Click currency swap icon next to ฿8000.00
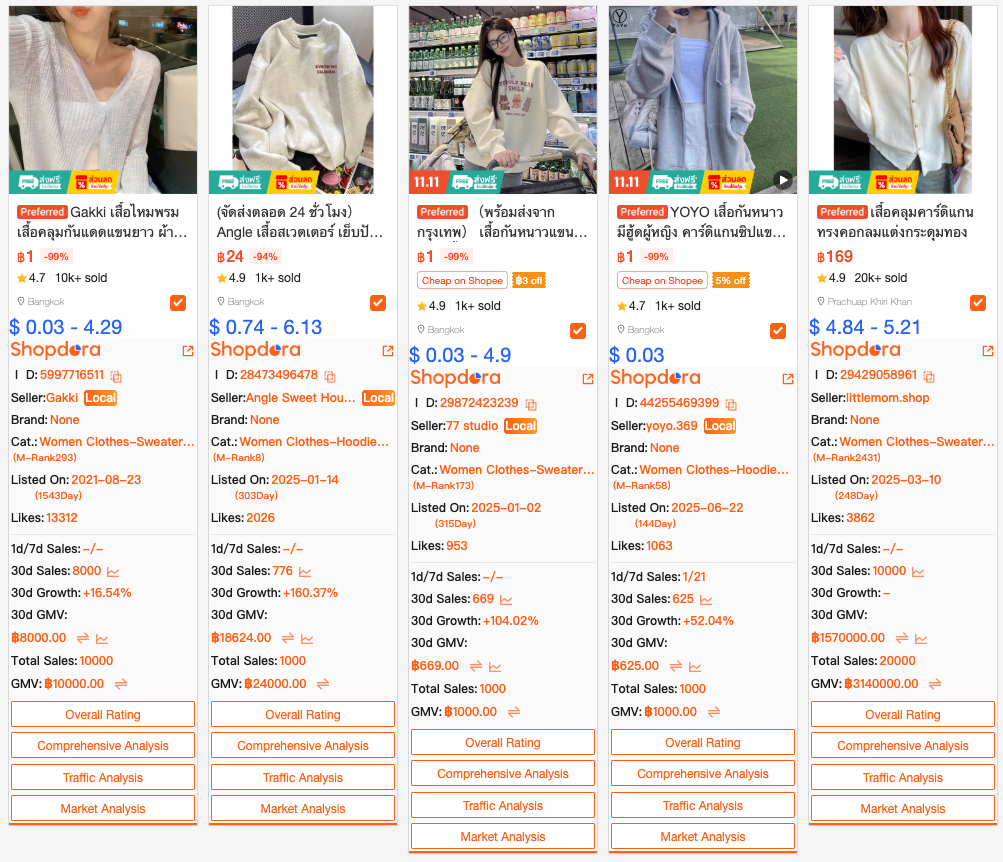This screenshot has height=862, width=1003. click(x=83, y=638)
